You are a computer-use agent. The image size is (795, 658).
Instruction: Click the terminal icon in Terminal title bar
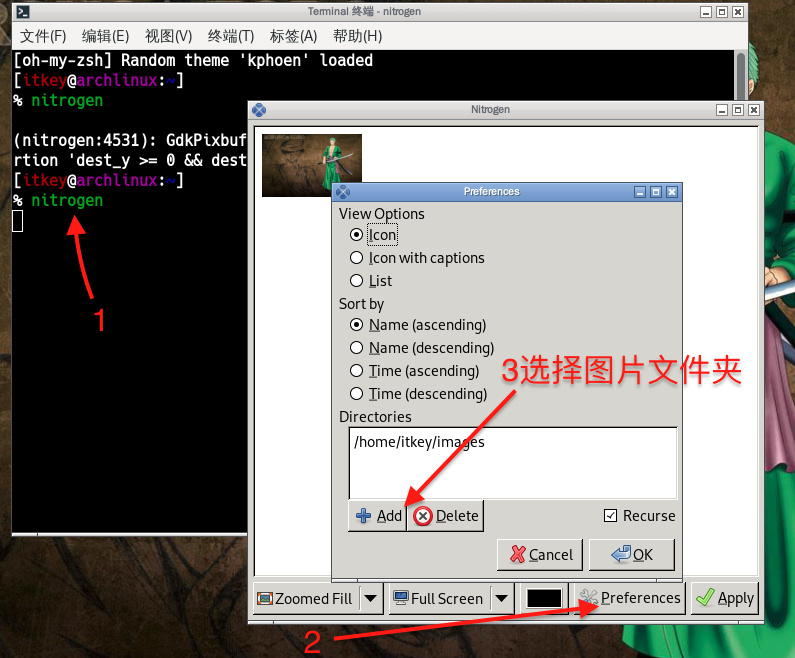point(23,12)
